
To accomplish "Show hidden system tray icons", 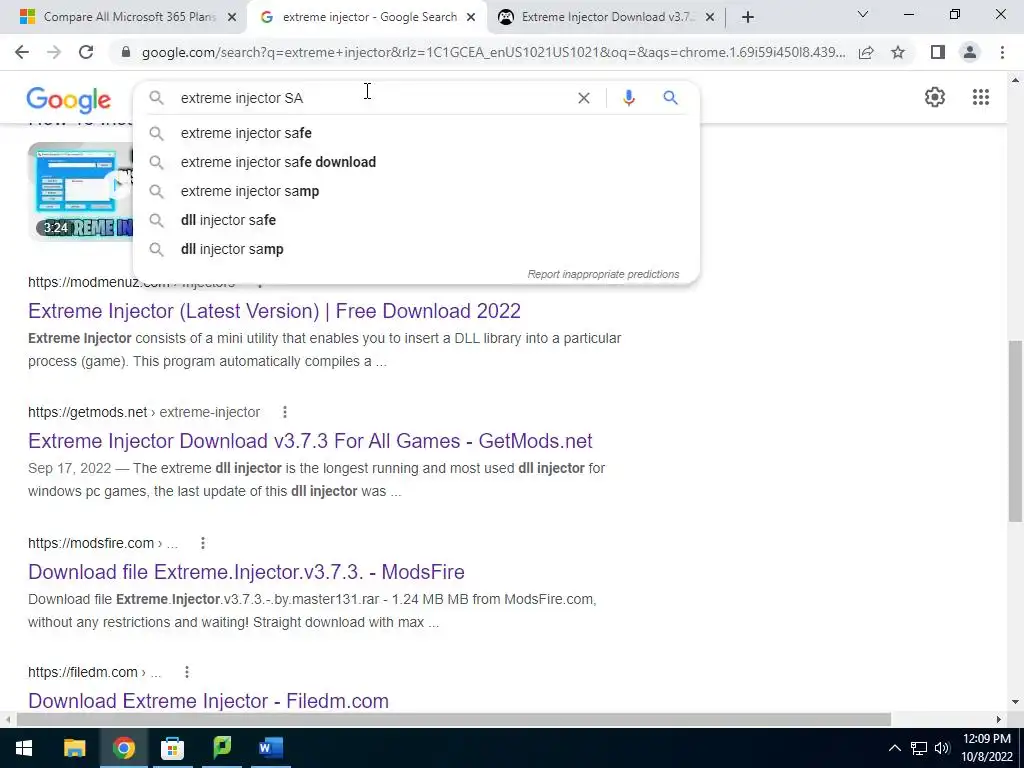I will pyautogui.click(x=895, y=748).
